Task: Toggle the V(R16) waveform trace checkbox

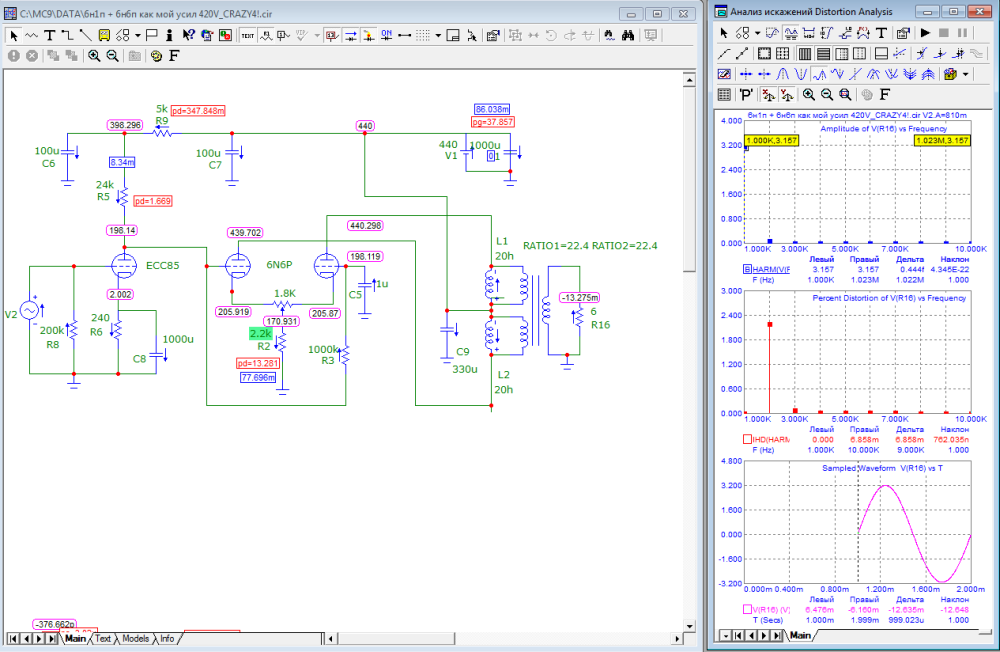Action: pyautogui.click(x=746, y=609)
